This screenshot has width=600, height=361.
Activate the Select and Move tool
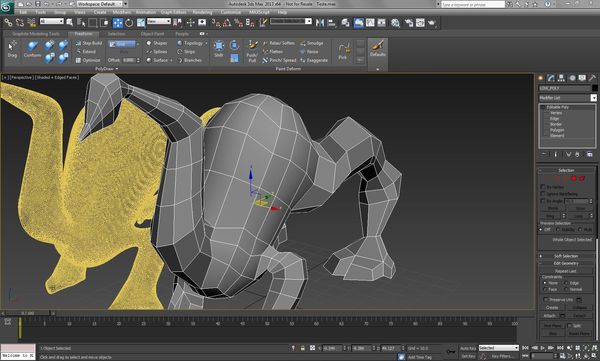(x=118, y=23)
